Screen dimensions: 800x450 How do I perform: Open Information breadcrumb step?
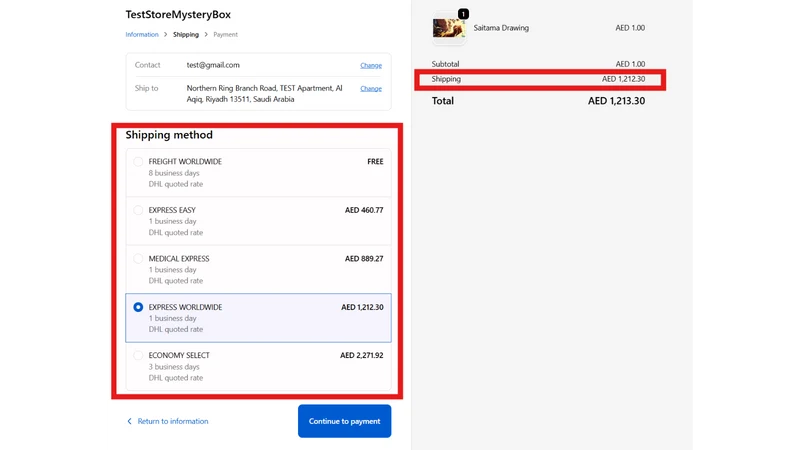coord(142,35)
